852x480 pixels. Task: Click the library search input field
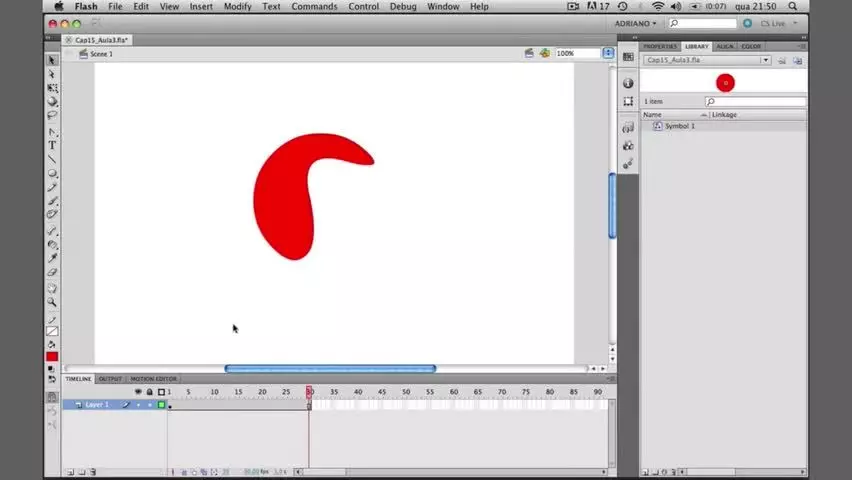coord(755,102)
